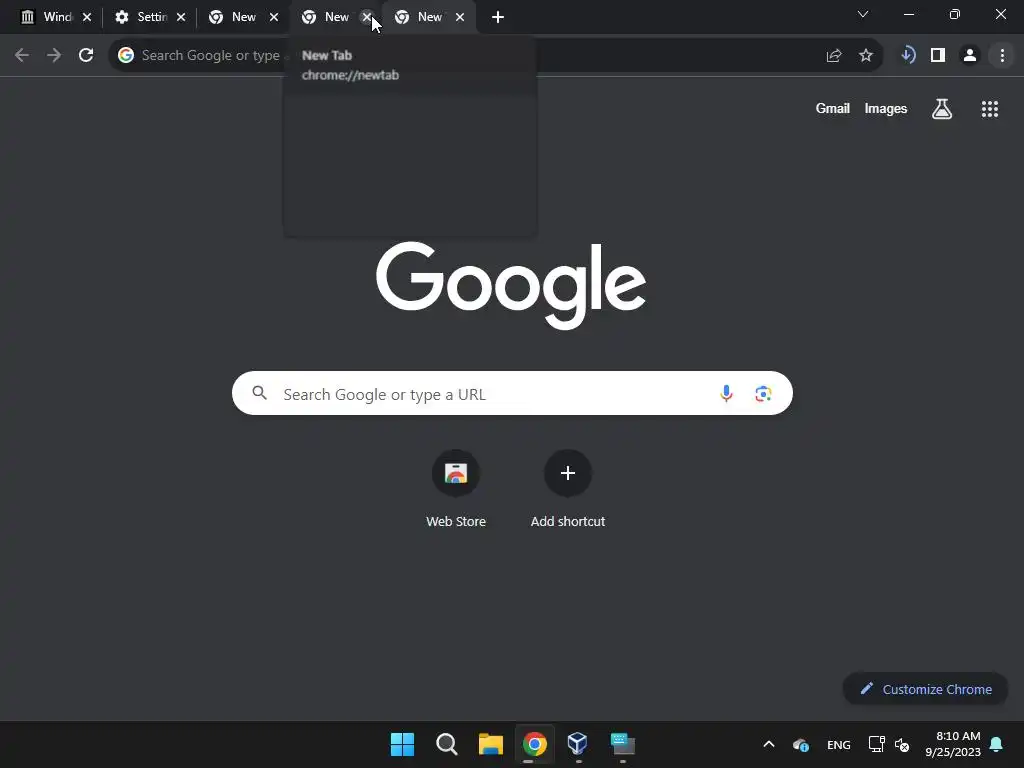This screenshot has height=768, width=1024.
Task: Bookmark this tab with star icon
Action: pos(866,56)
